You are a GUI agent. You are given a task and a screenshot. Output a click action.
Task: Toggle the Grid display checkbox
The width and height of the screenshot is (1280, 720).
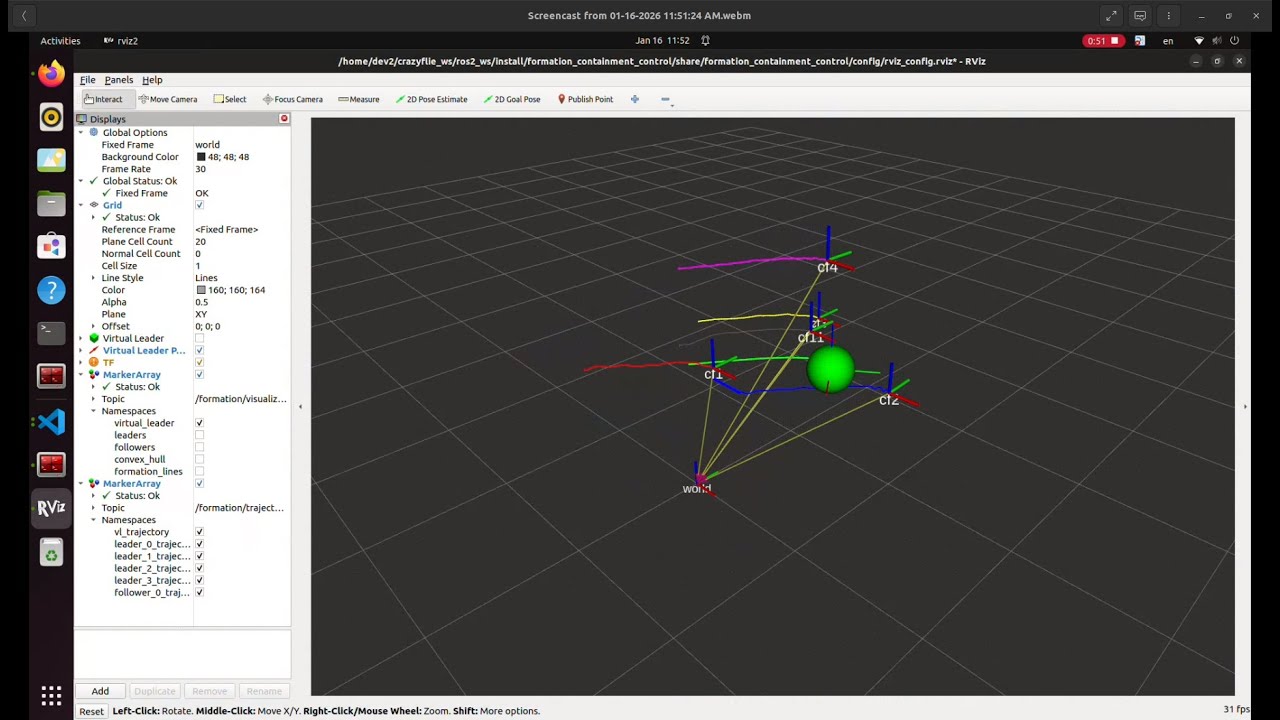point(199,205)
